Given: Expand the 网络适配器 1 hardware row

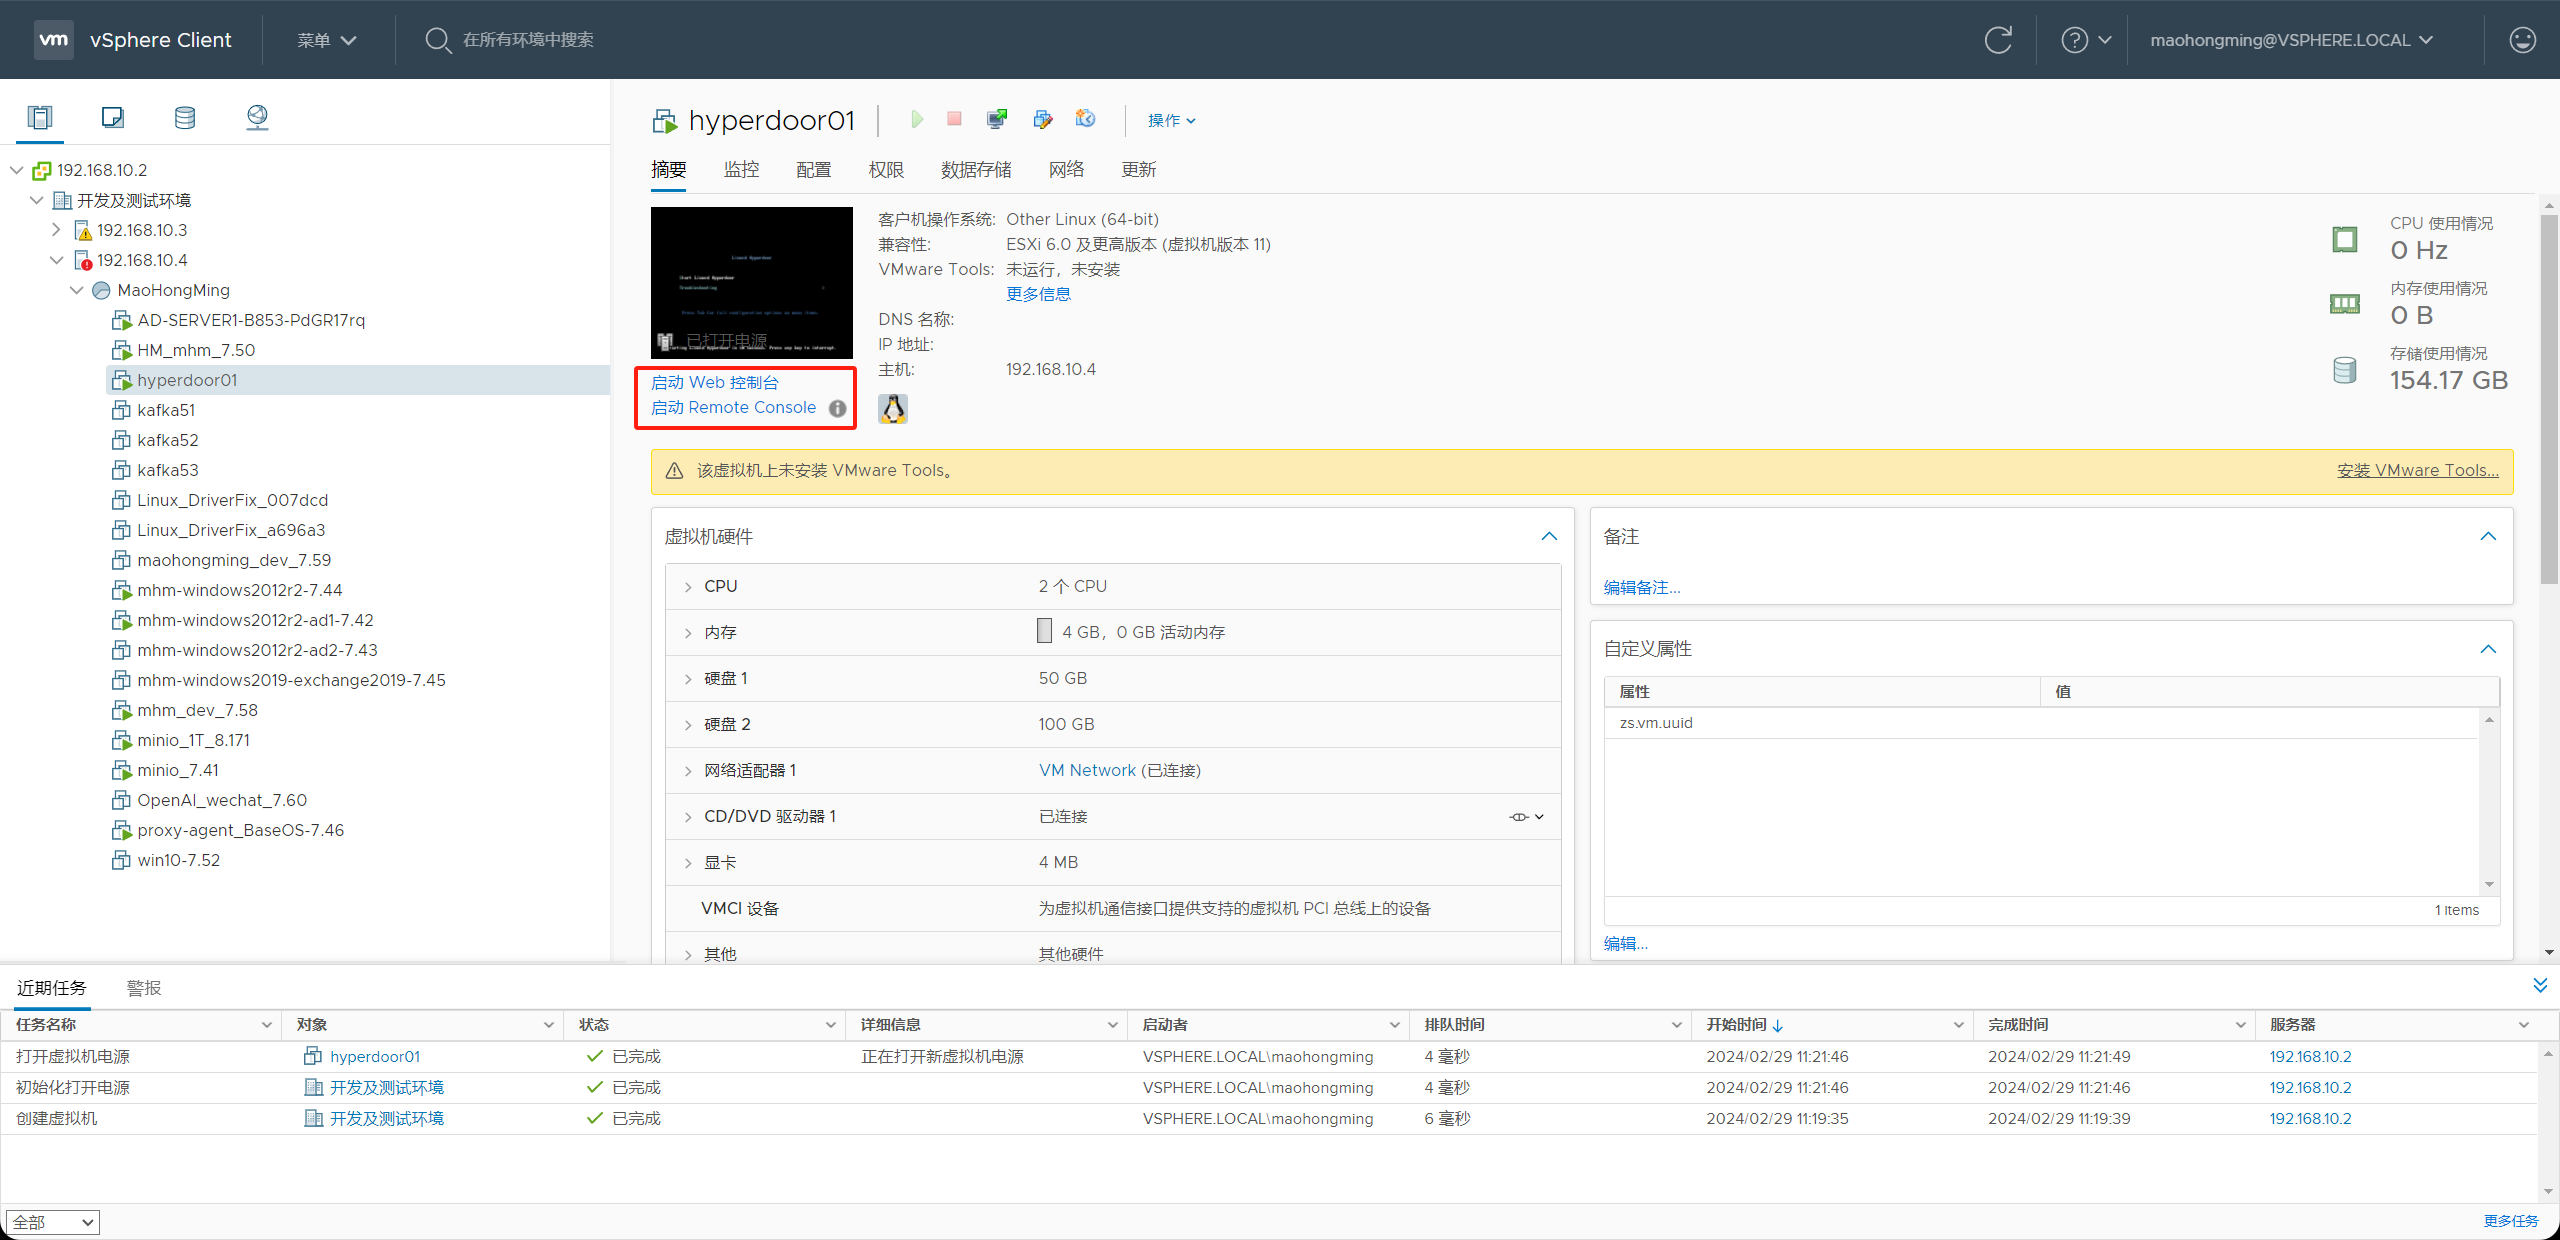Looking at the screenshot, I should 687,771.
